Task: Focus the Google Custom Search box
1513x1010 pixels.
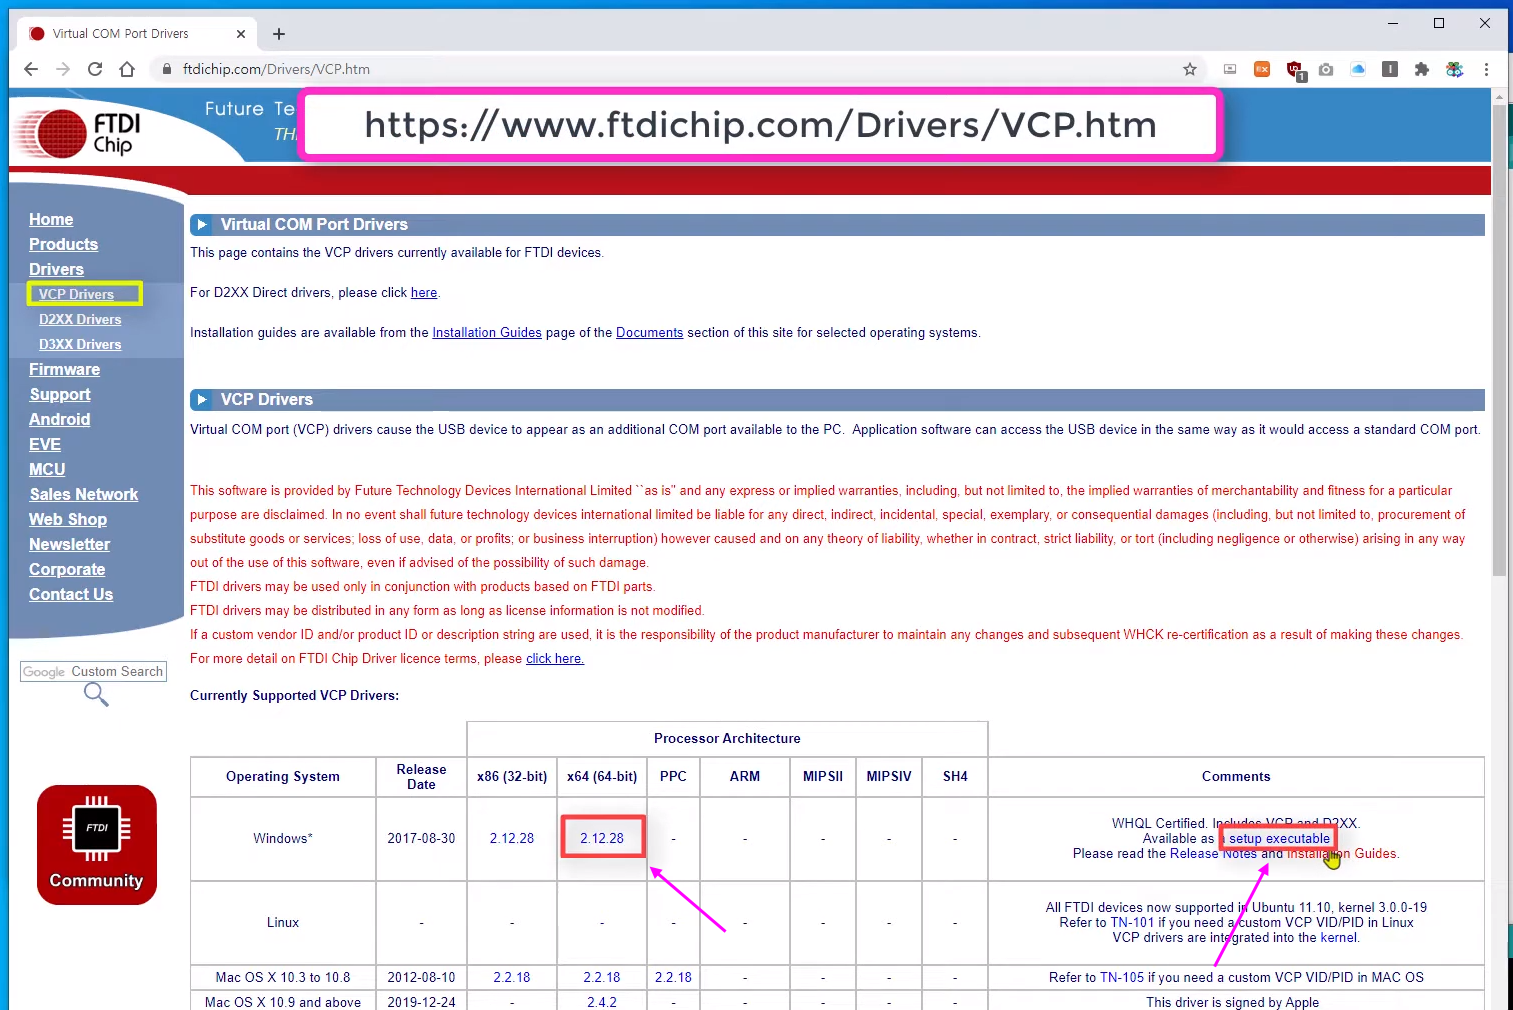Action: click(93, 672)
